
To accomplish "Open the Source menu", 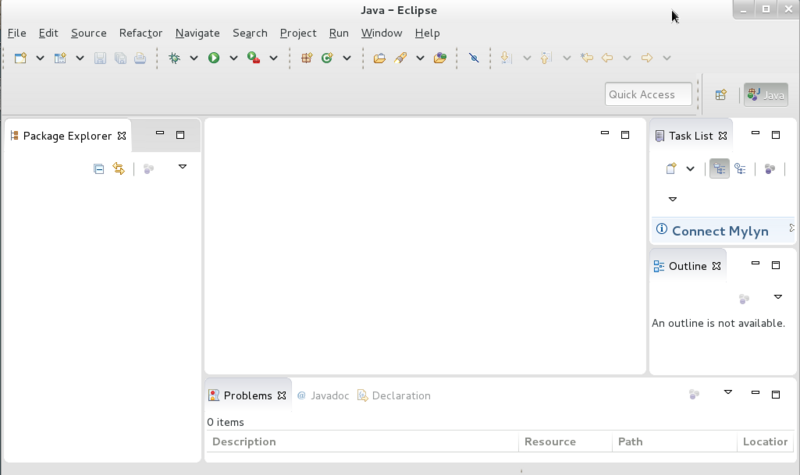I will click(89, 33).
